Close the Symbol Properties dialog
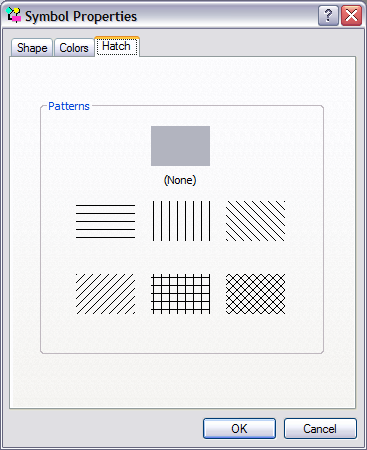The height and width of the screenshot is (450, 367). tap(351, 15)
